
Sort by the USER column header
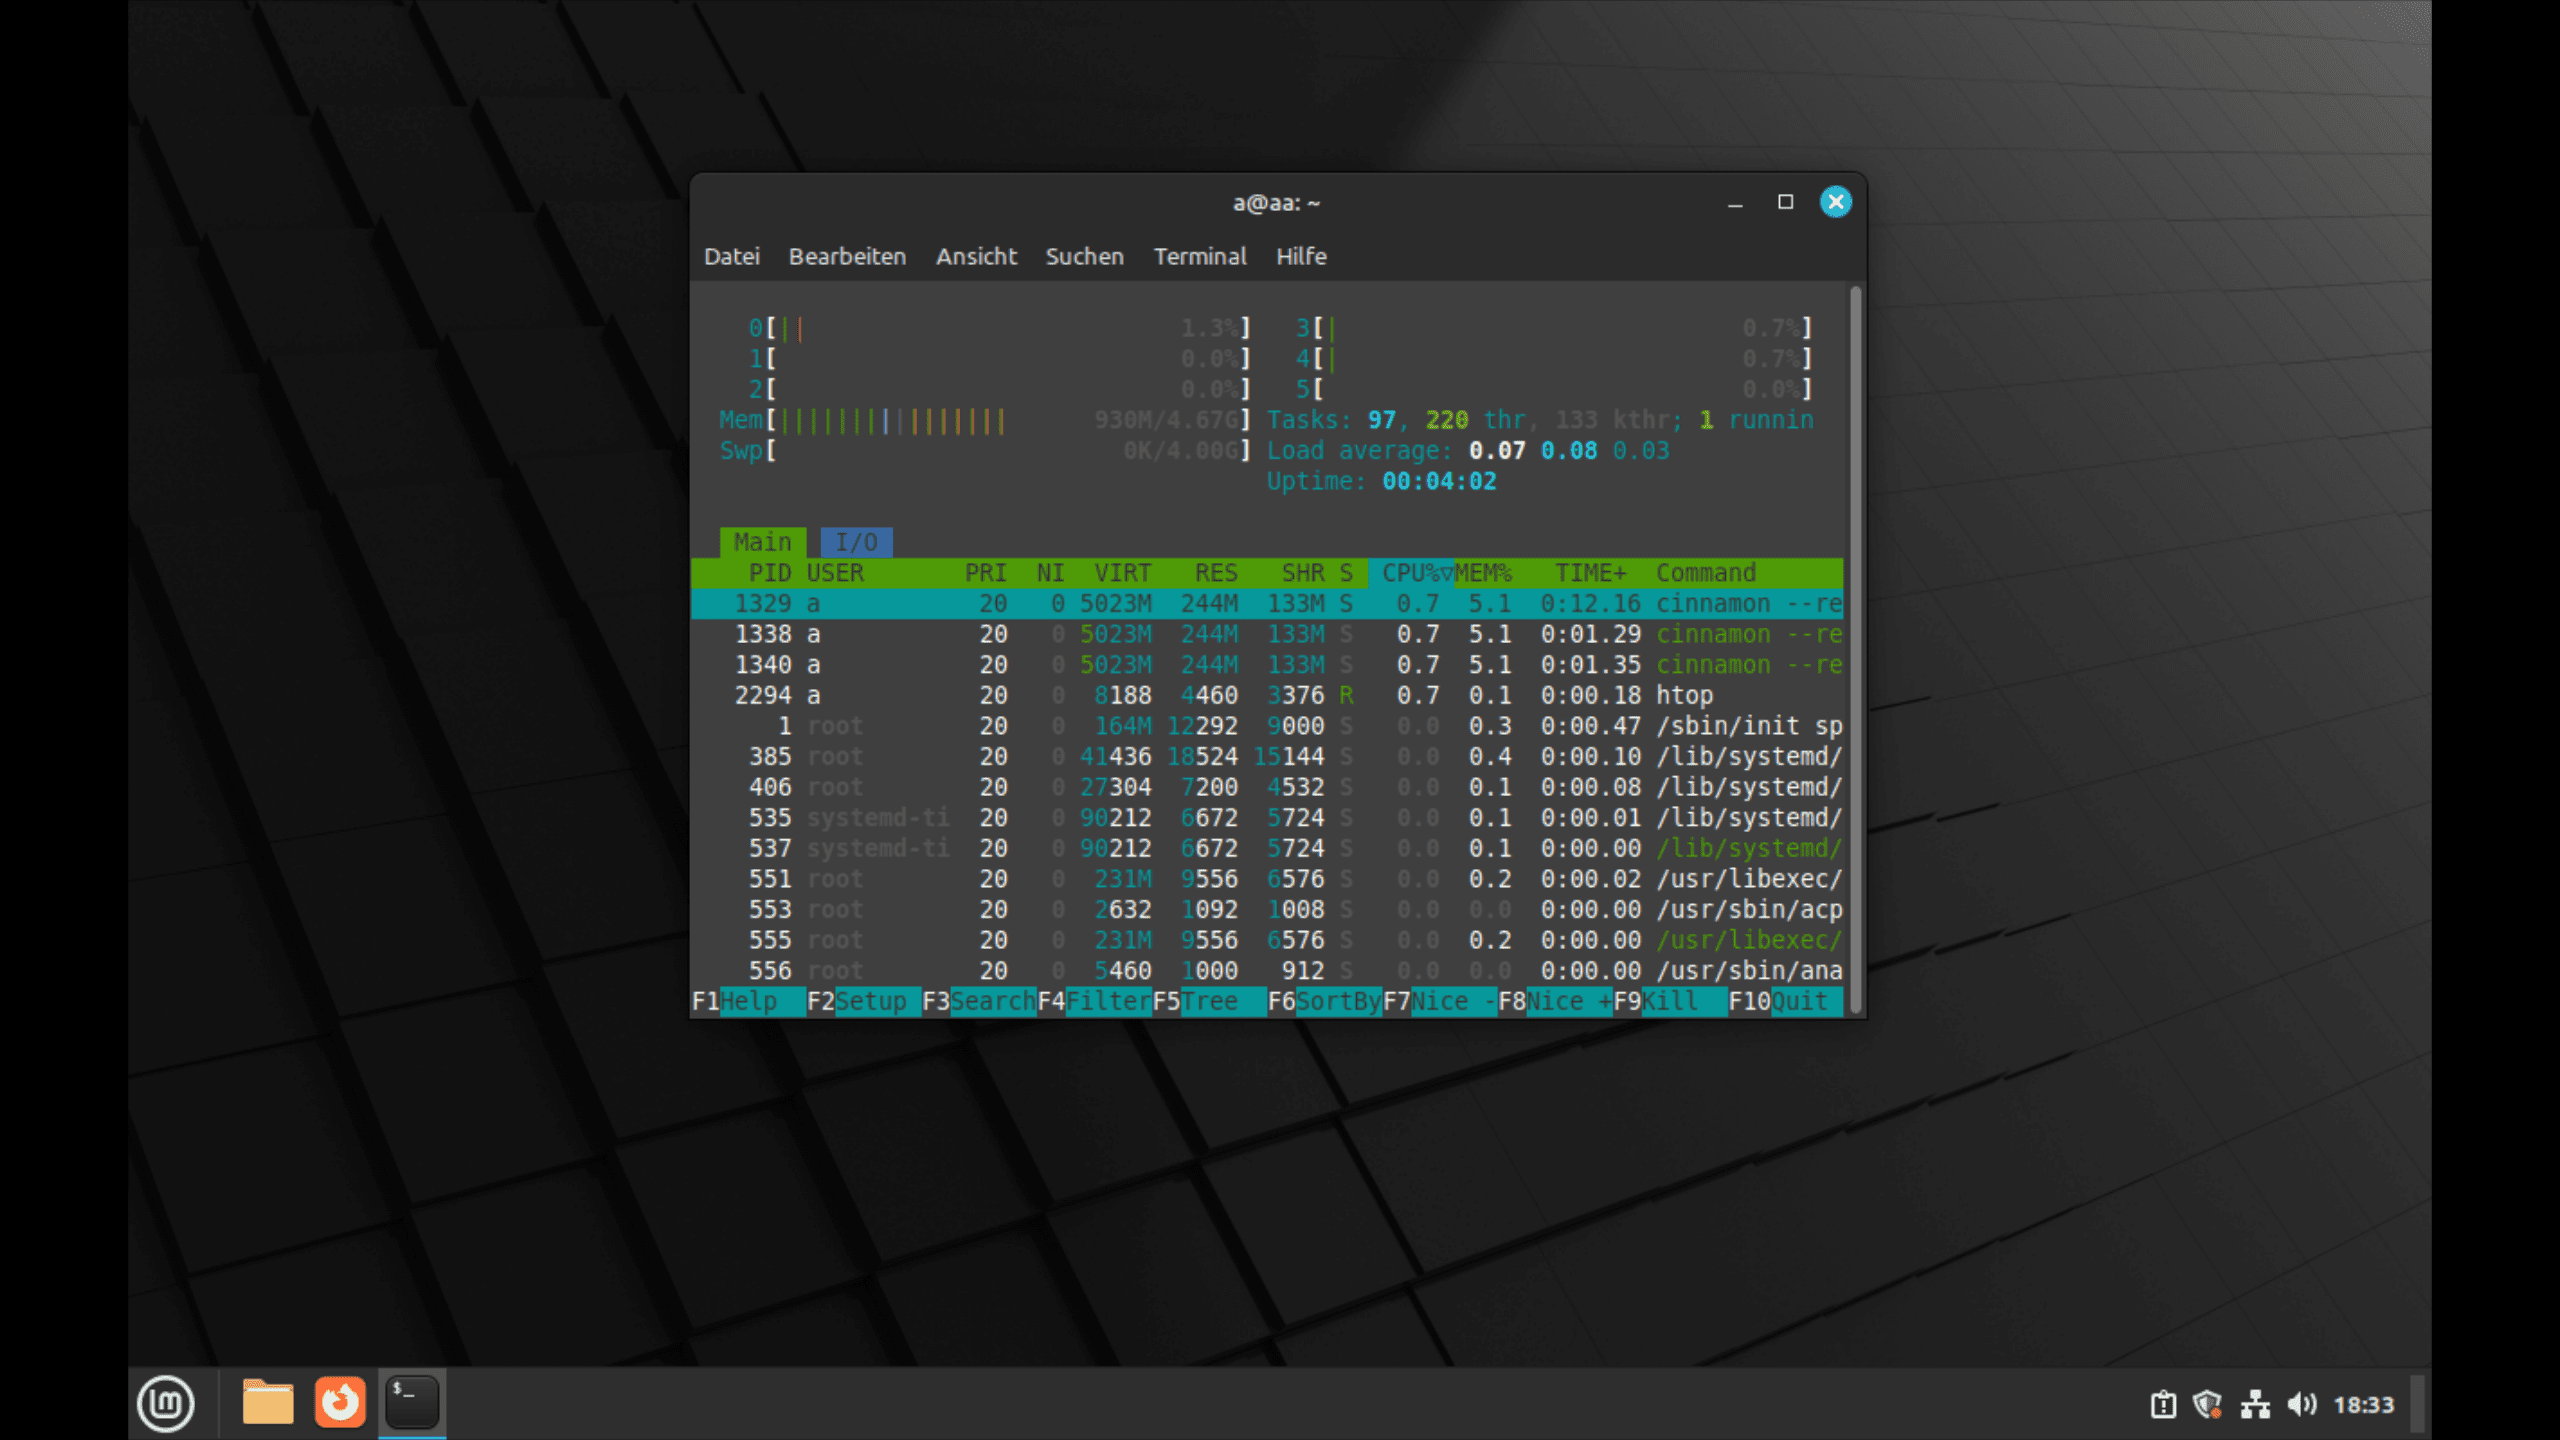tap(835, 573)
